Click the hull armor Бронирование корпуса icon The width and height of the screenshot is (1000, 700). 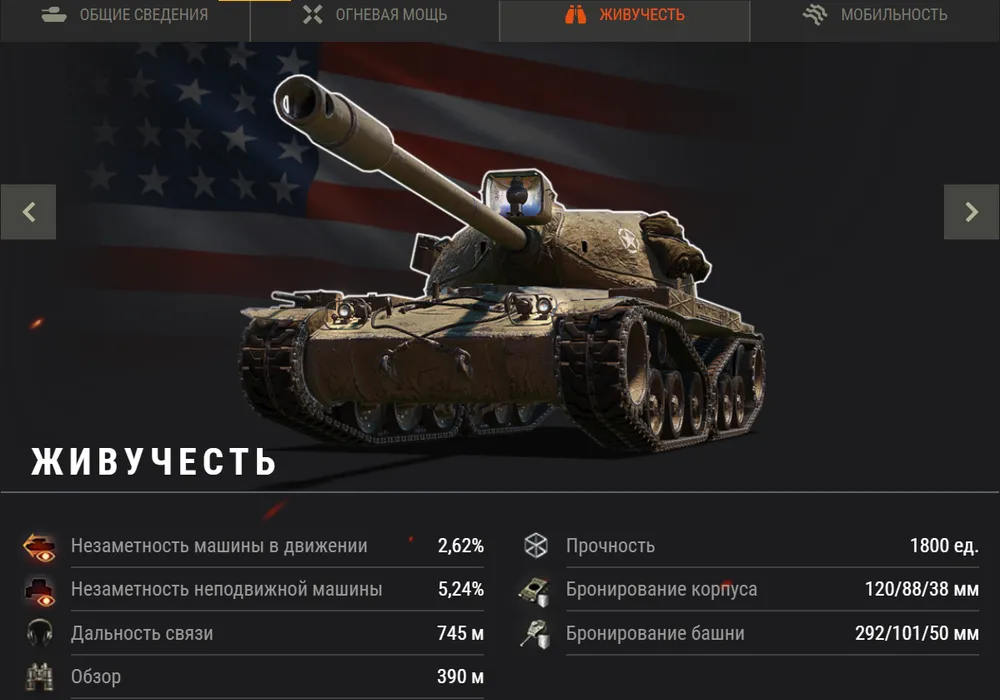[x=534, y=591]
